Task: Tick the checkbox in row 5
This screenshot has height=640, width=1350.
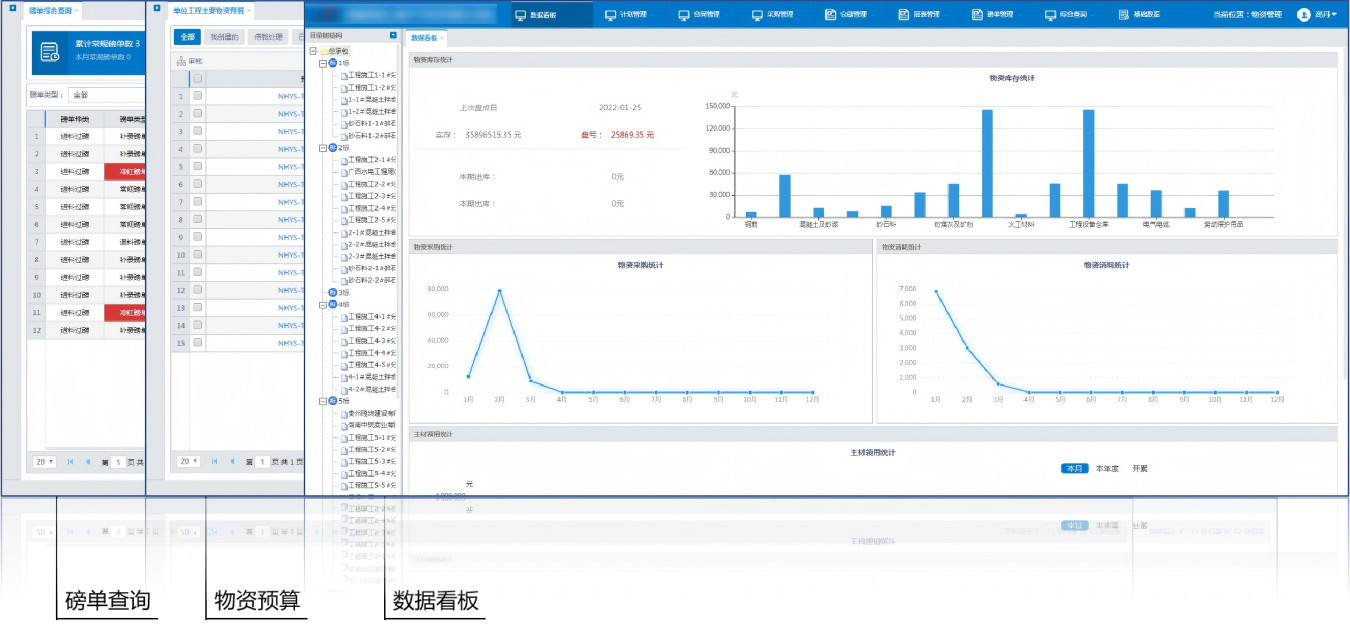Action: point(197,167)
